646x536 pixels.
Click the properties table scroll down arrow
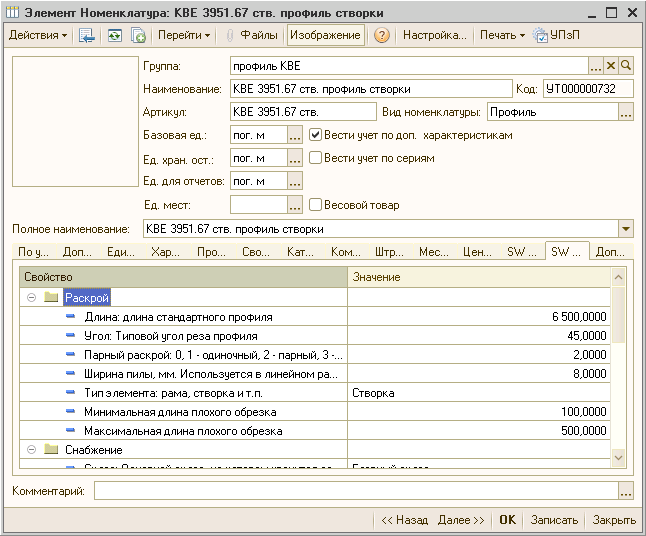618,458
